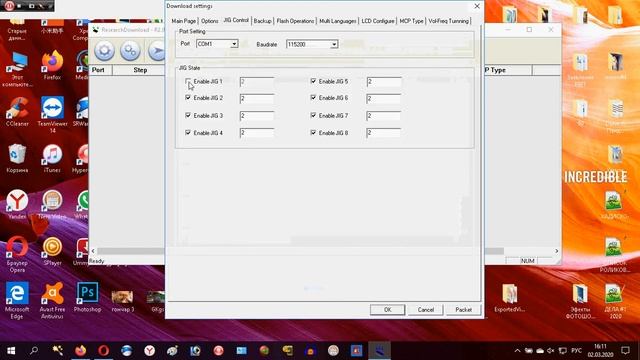
Task: Switch to Backup tab
Action: click(x=262, y=21)
